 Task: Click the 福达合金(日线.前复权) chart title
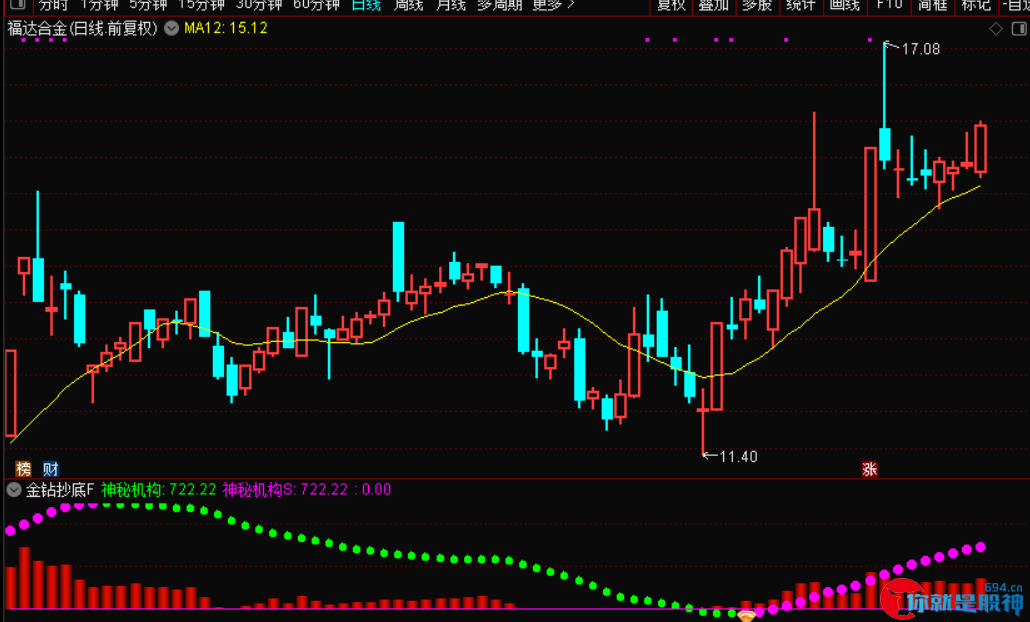83,28
